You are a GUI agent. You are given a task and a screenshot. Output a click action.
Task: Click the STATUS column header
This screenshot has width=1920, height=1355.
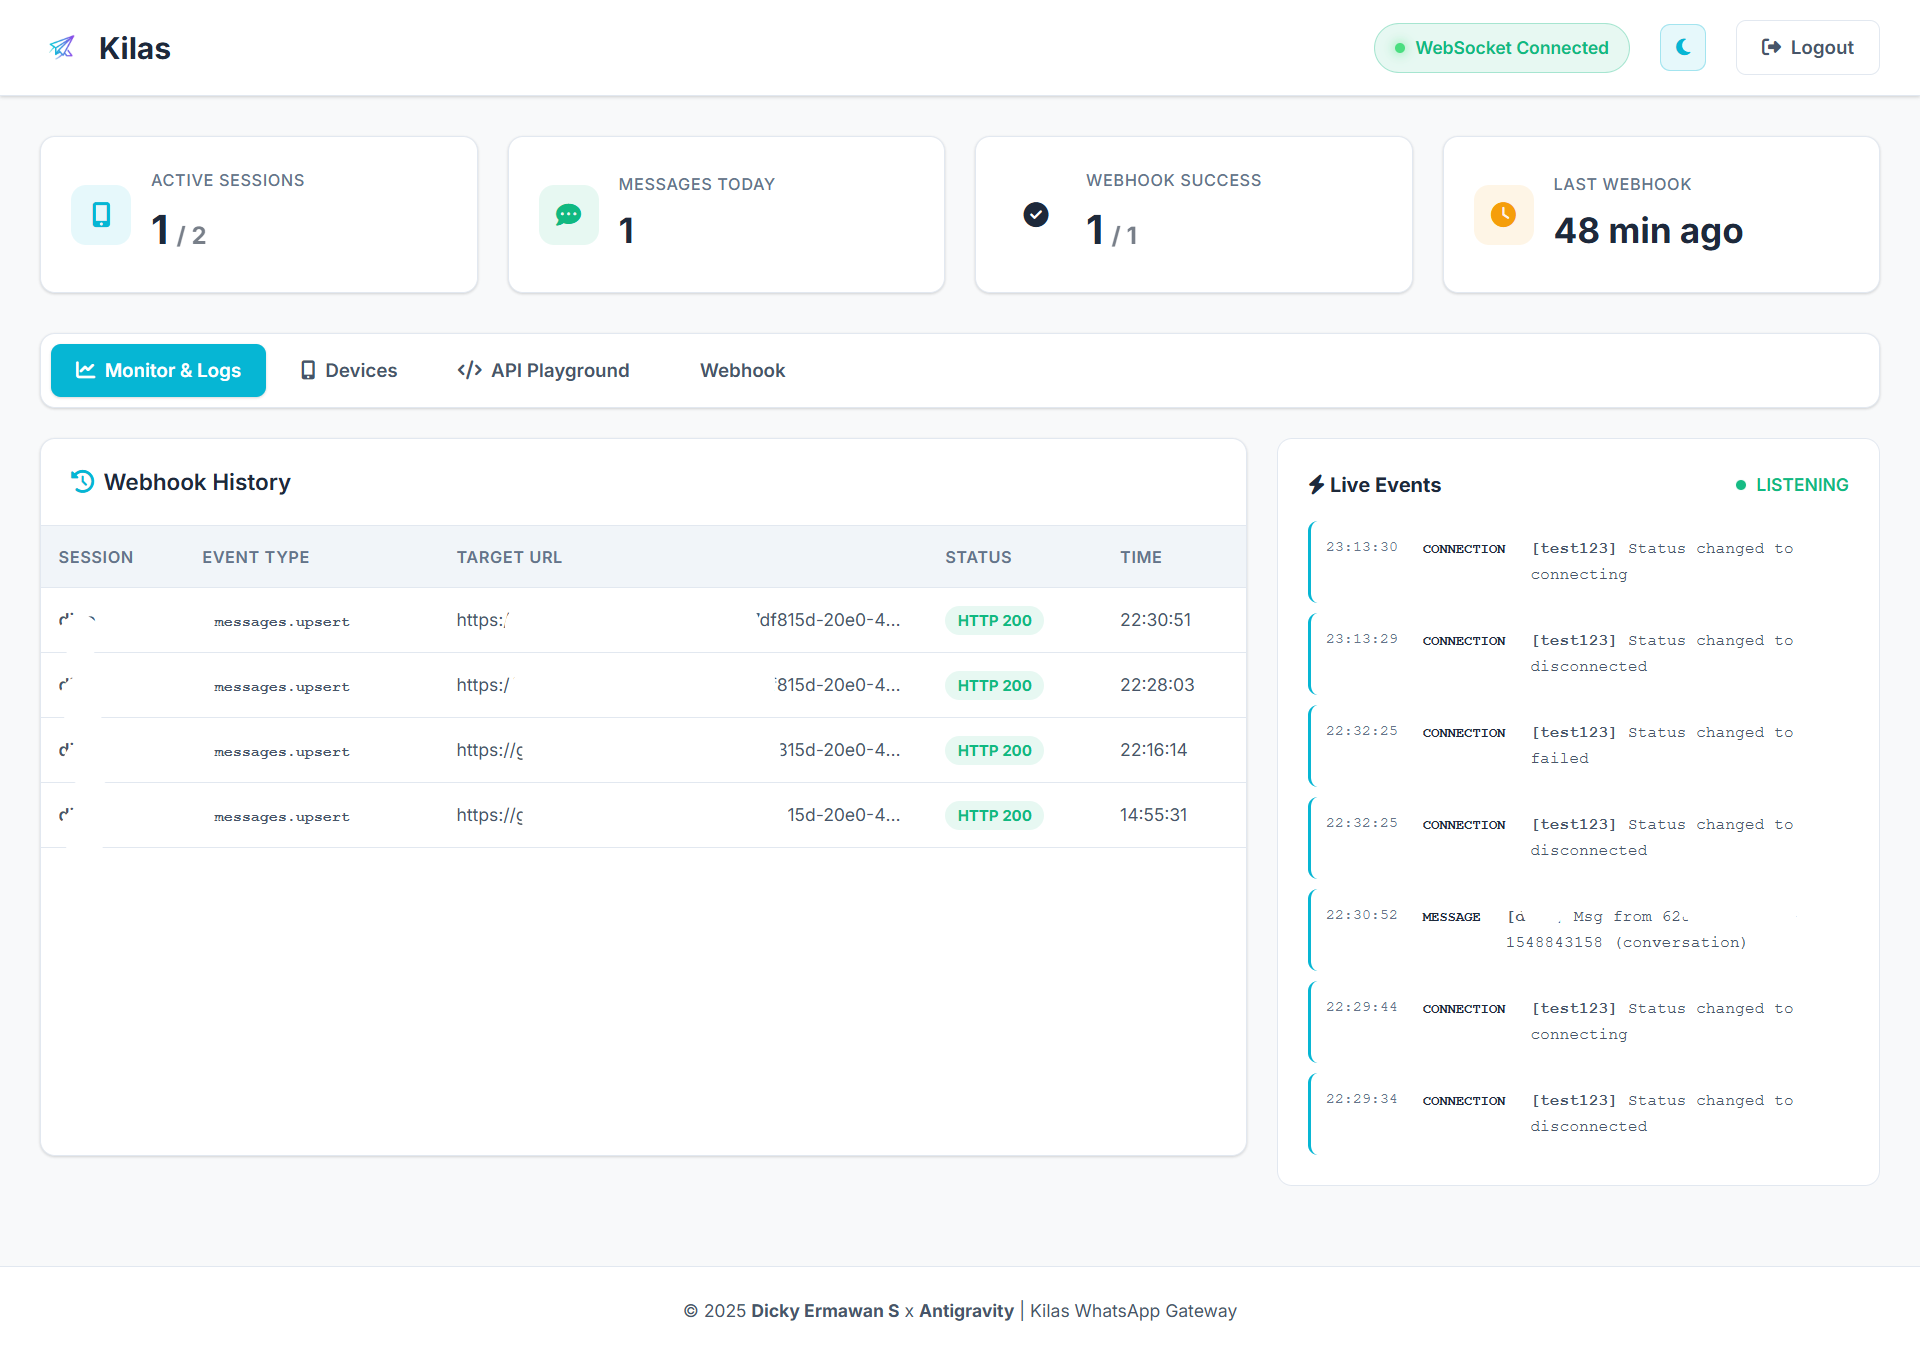(978, 557)
